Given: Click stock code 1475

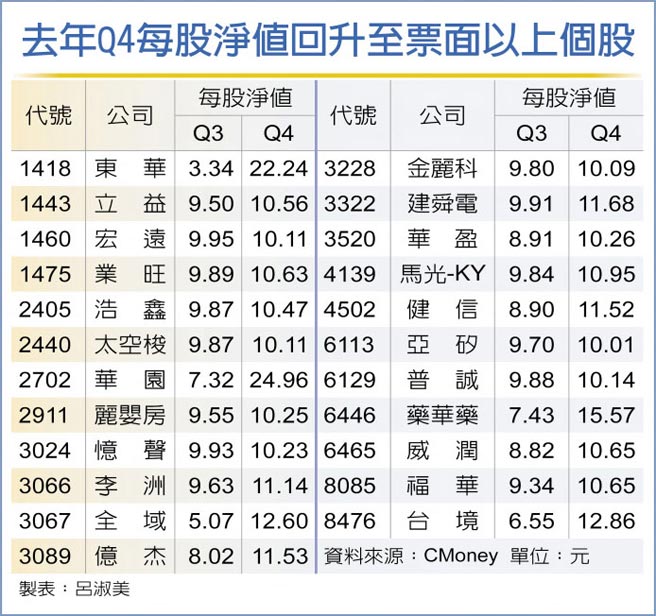Looking at the screenshot, I should [45, 274].
